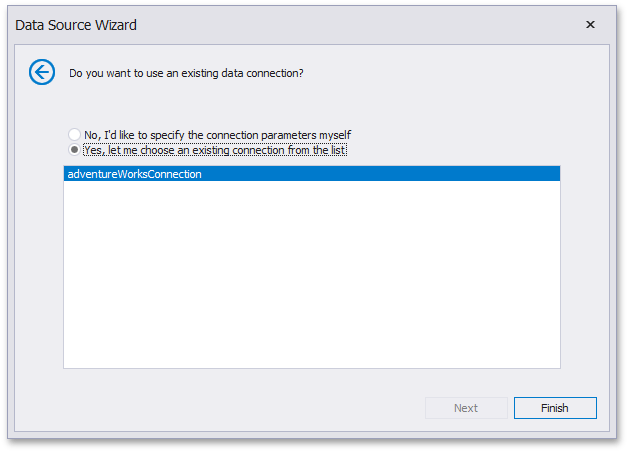Click empty area of the connection list
This screenshot has width=630, height=454.
click(312, 274)
